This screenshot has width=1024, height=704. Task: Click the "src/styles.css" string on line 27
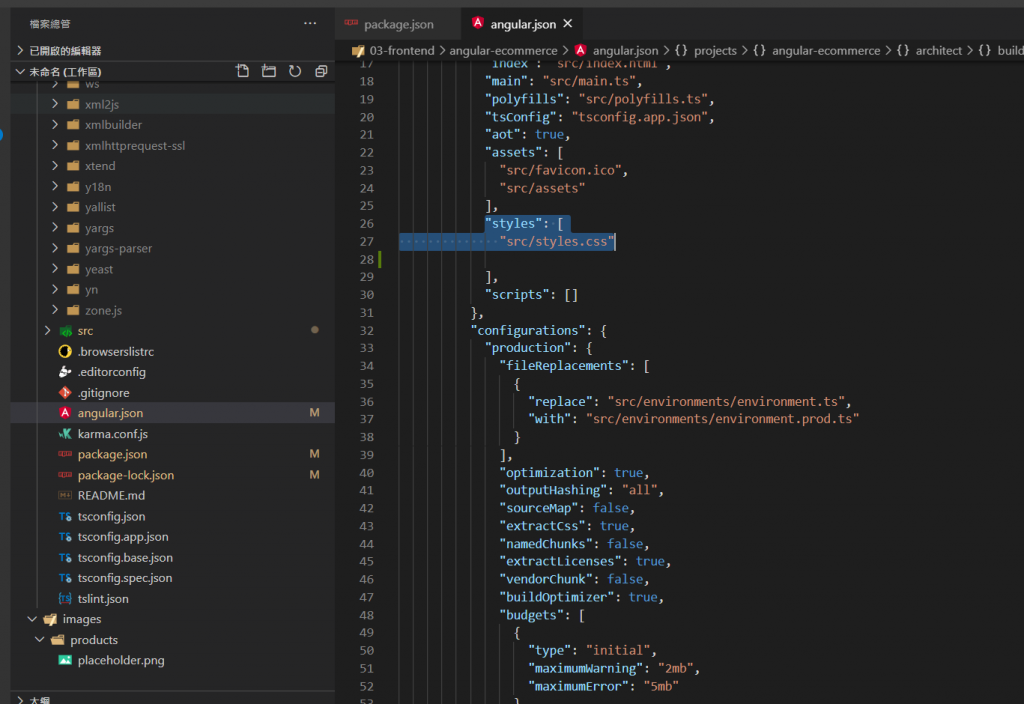point(557,242)
